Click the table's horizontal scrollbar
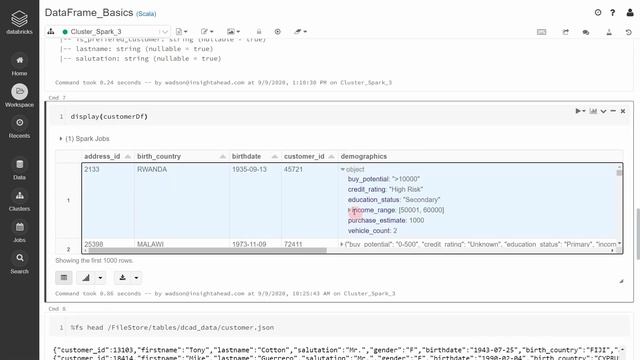This screenshot has height=360, width=640. tap(207, 250)
